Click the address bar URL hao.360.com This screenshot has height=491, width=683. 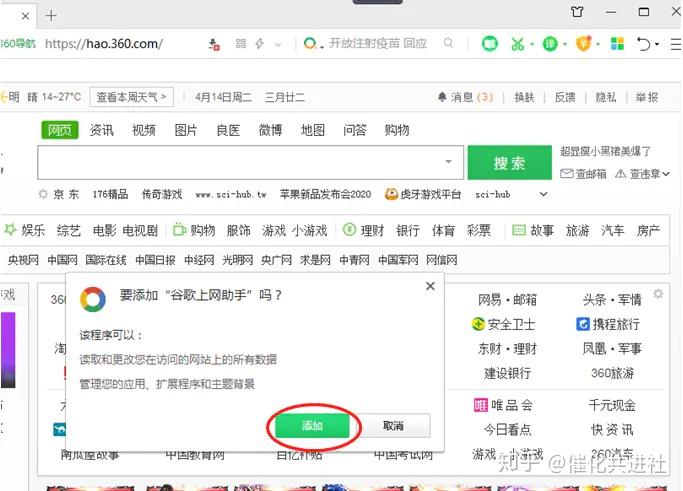(x=104, y=44)
